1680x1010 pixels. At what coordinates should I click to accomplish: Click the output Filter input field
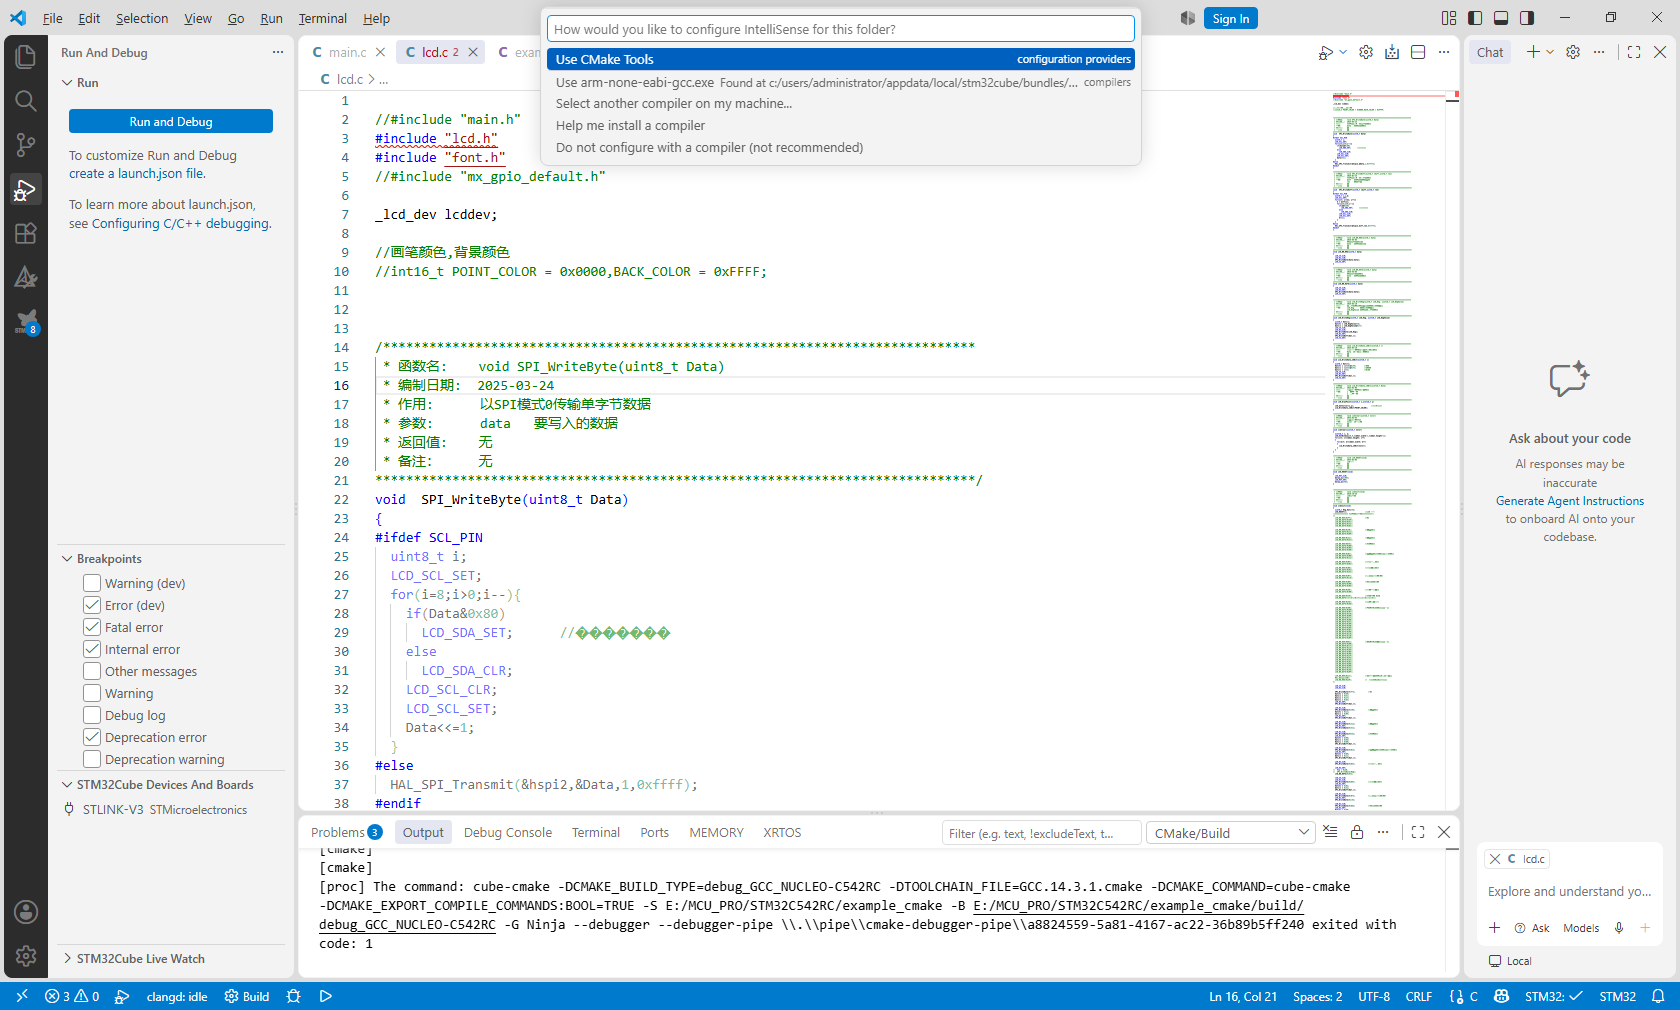pos(1041,833)
